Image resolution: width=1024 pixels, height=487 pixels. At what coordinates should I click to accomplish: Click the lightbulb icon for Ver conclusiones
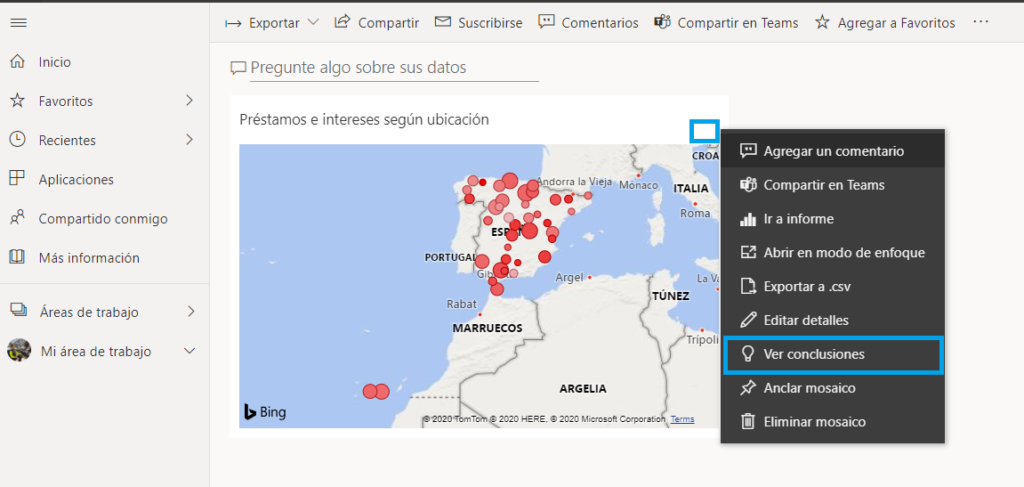tap(748, 354)
